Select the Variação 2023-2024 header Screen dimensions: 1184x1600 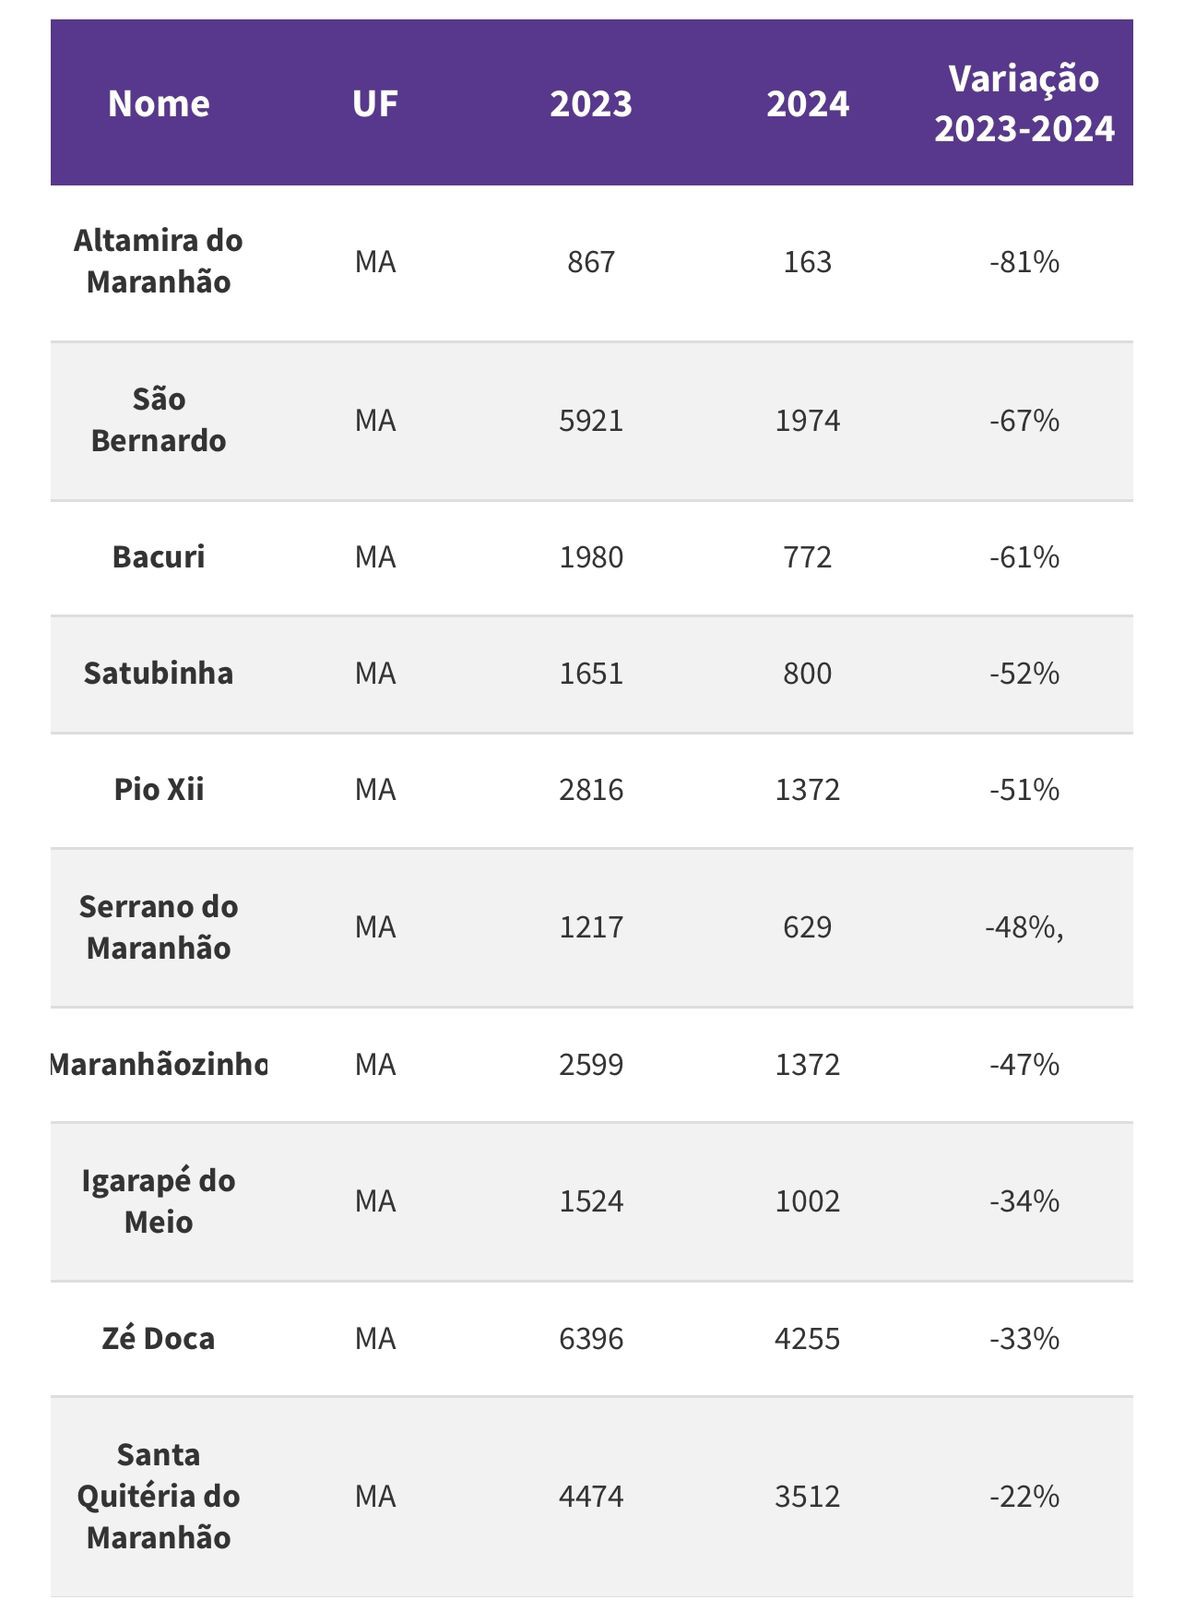1024,104
